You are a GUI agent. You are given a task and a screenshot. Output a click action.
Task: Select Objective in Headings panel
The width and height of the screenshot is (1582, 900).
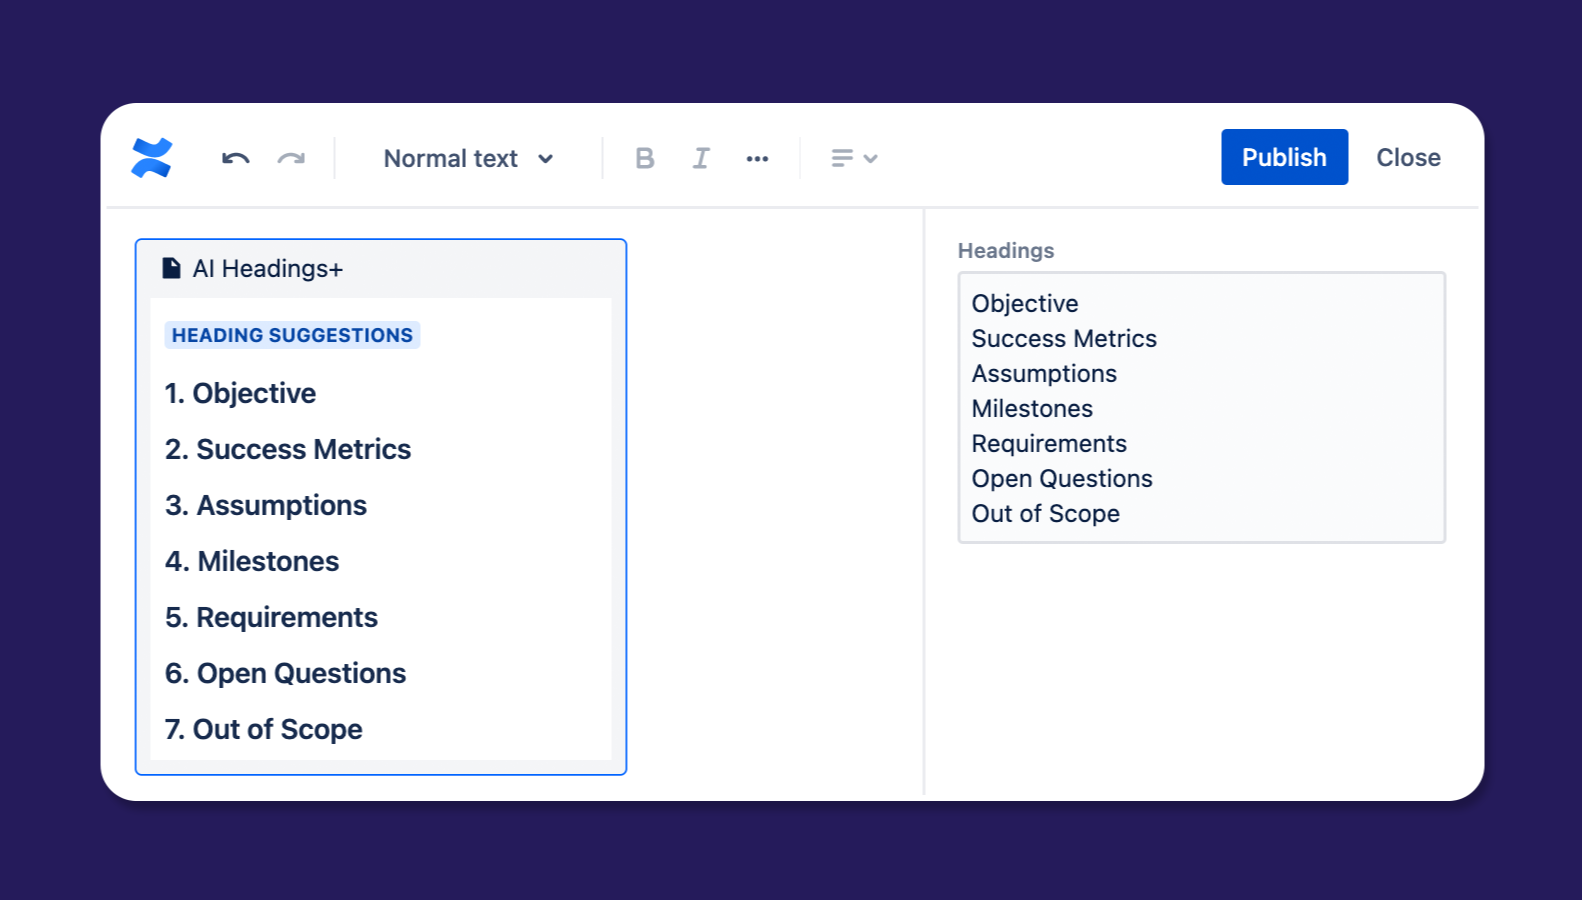pyautogui.click(x=1025, y=303)
